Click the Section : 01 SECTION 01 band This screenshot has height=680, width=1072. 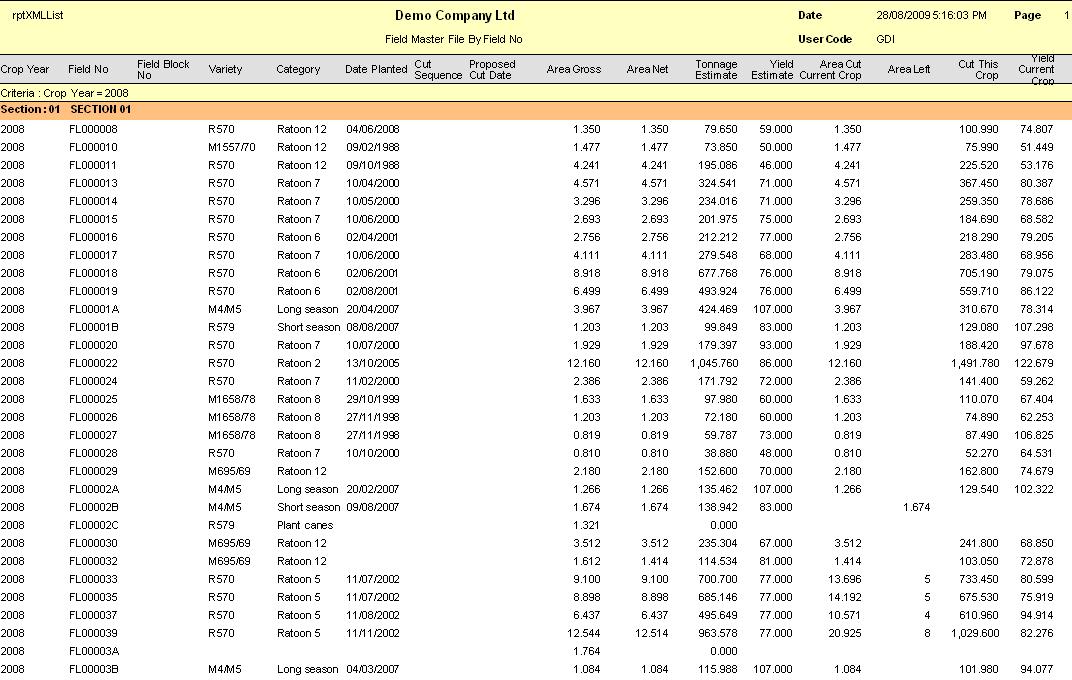[x=536, y=110]
